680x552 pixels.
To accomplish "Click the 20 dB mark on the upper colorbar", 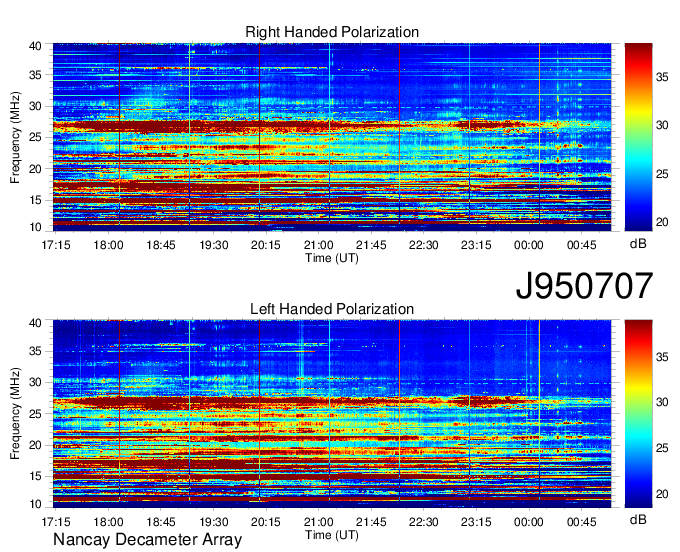I will (x=662, y=222).
